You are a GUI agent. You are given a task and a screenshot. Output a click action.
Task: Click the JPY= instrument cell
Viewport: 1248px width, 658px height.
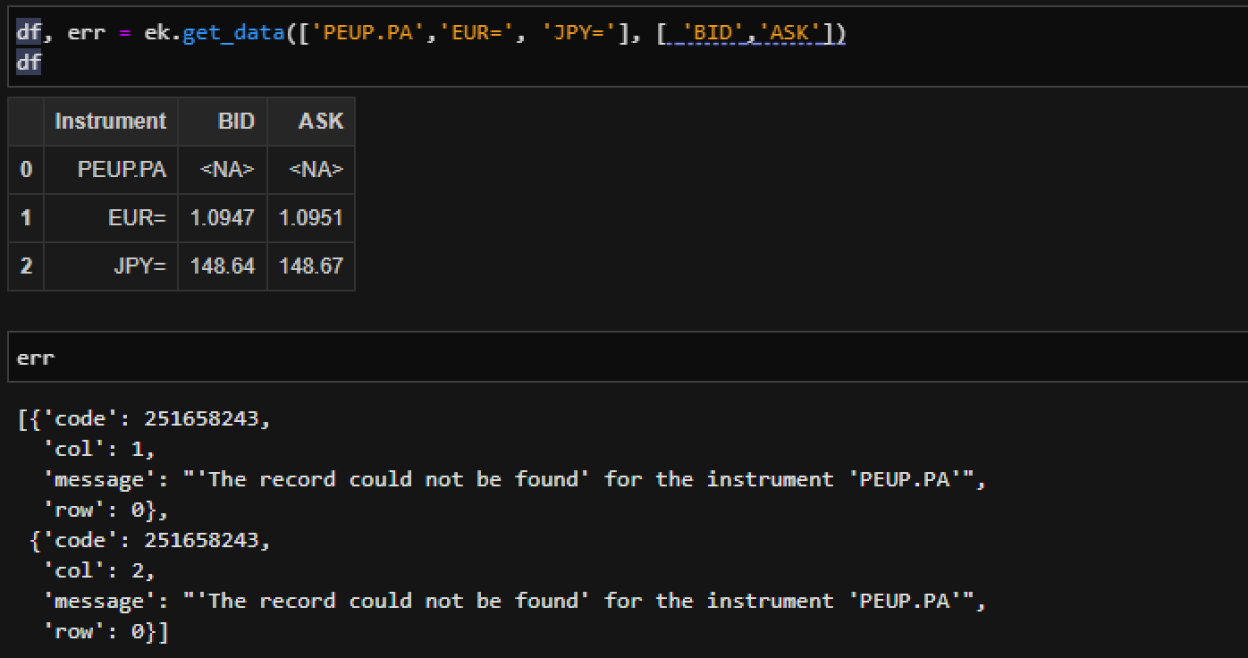139,266
